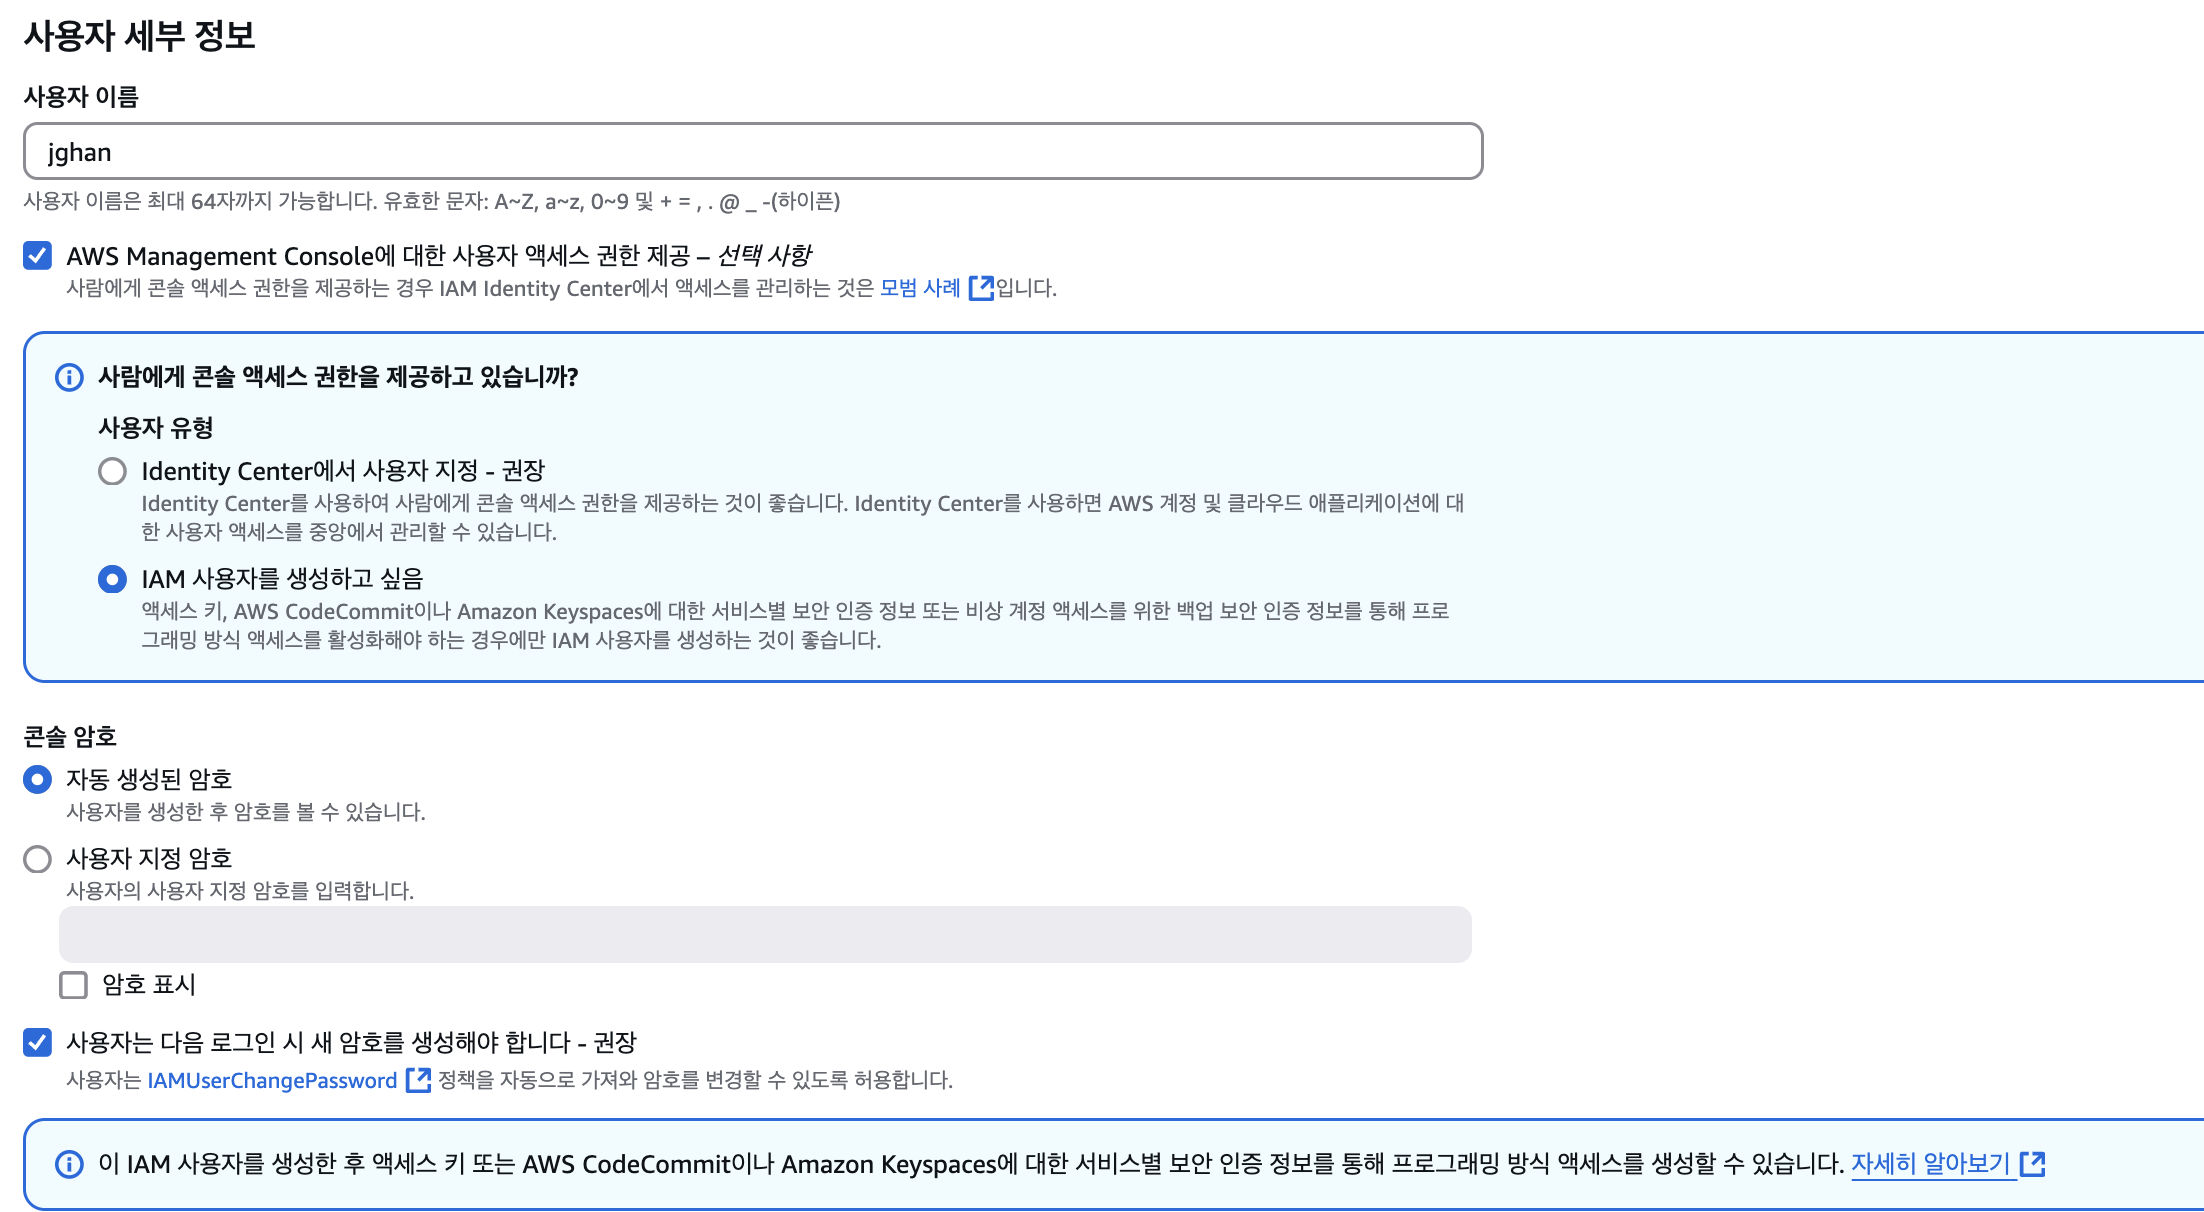Click the external link icon beside IAMUserChangePassword

418,1080
